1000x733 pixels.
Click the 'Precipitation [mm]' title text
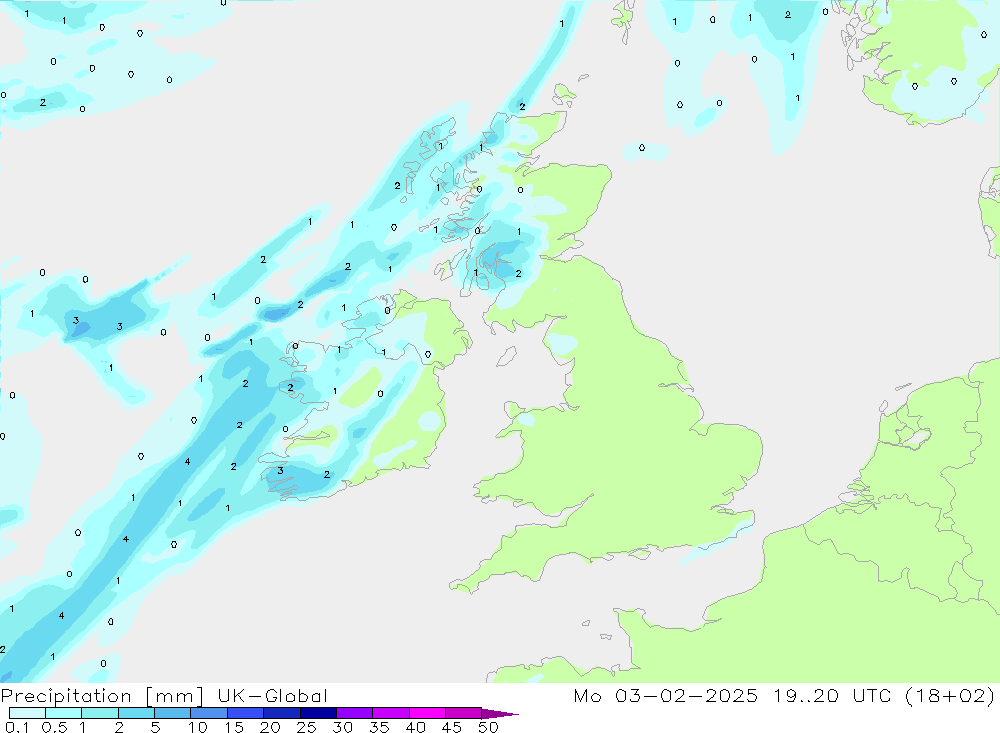pyautogui.click(x=102, y=696)
